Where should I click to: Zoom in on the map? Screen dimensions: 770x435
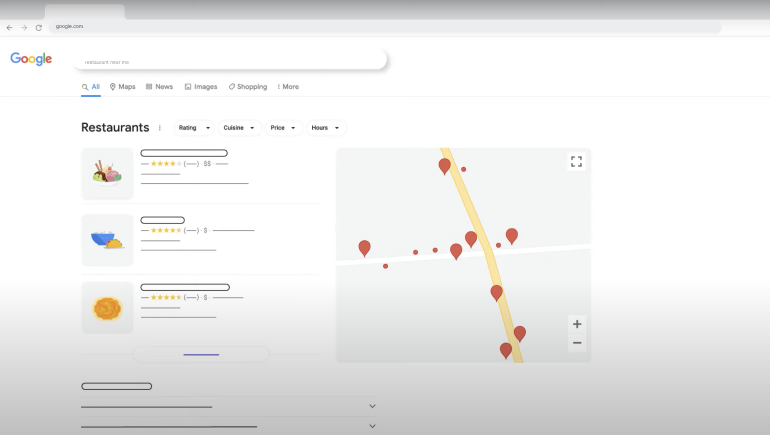point(577,324)
